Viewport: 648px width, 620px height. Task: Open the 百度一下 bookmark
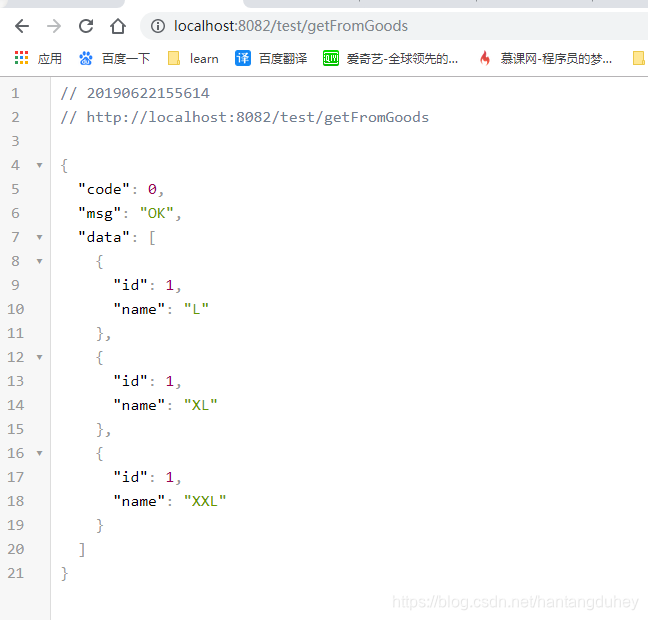[126, 58]
